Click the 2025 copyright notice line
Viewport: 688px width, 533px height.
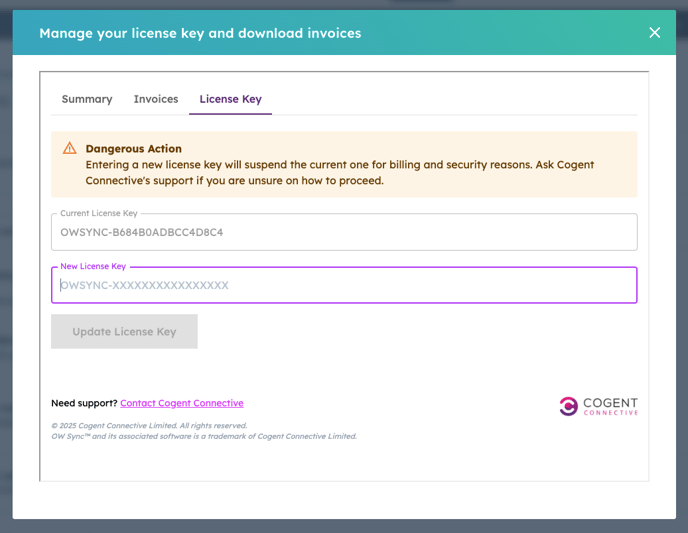click(149, 426)
